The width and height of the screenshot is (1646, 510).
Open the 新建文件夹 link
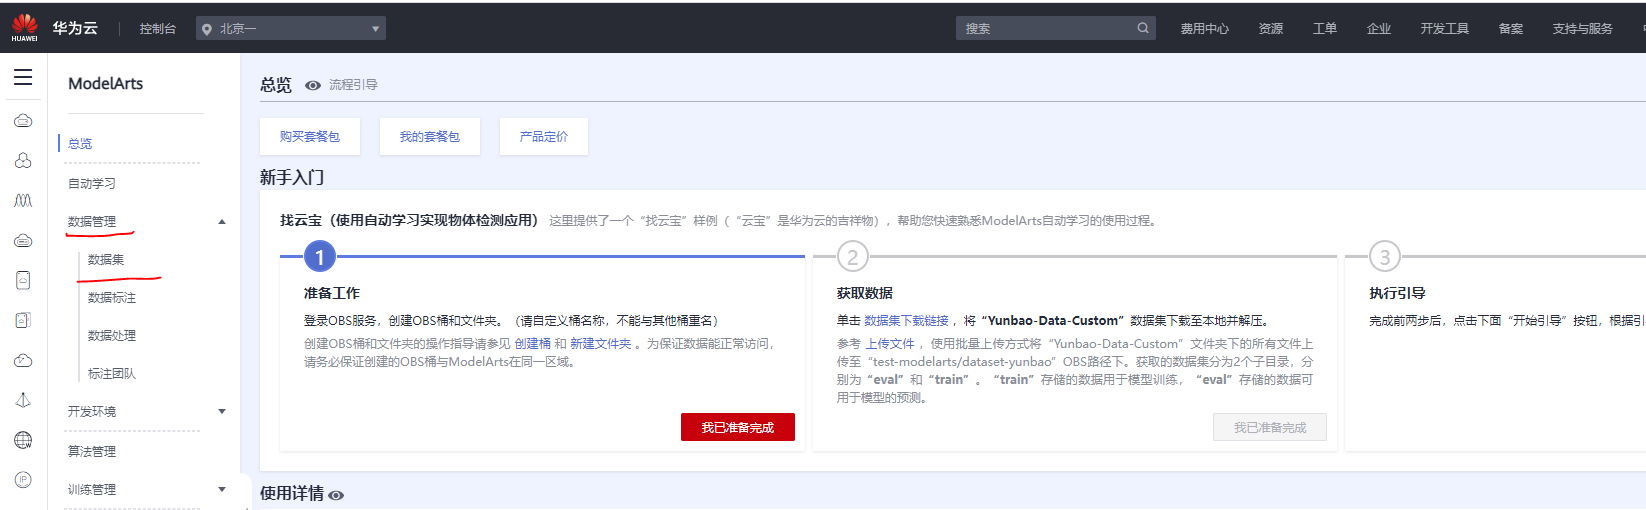coord(601,344)
